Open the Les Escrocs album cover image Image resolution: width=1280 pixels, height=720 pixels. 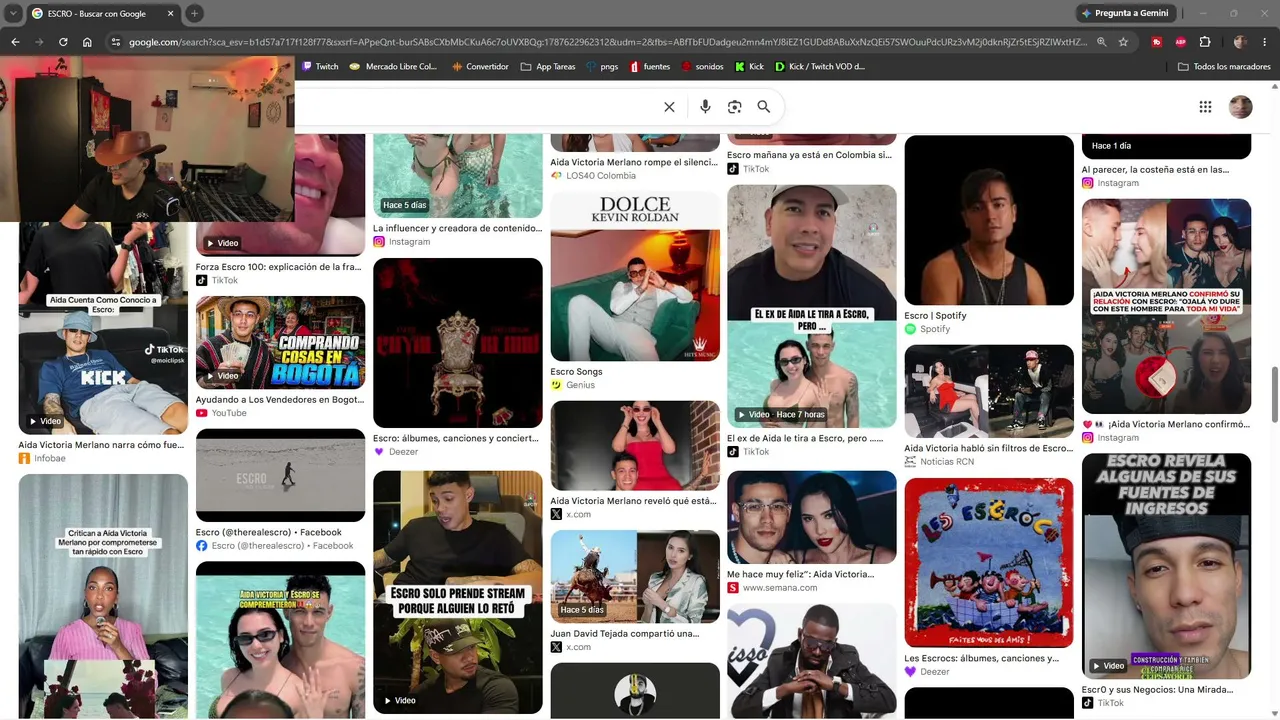(989, 562)
